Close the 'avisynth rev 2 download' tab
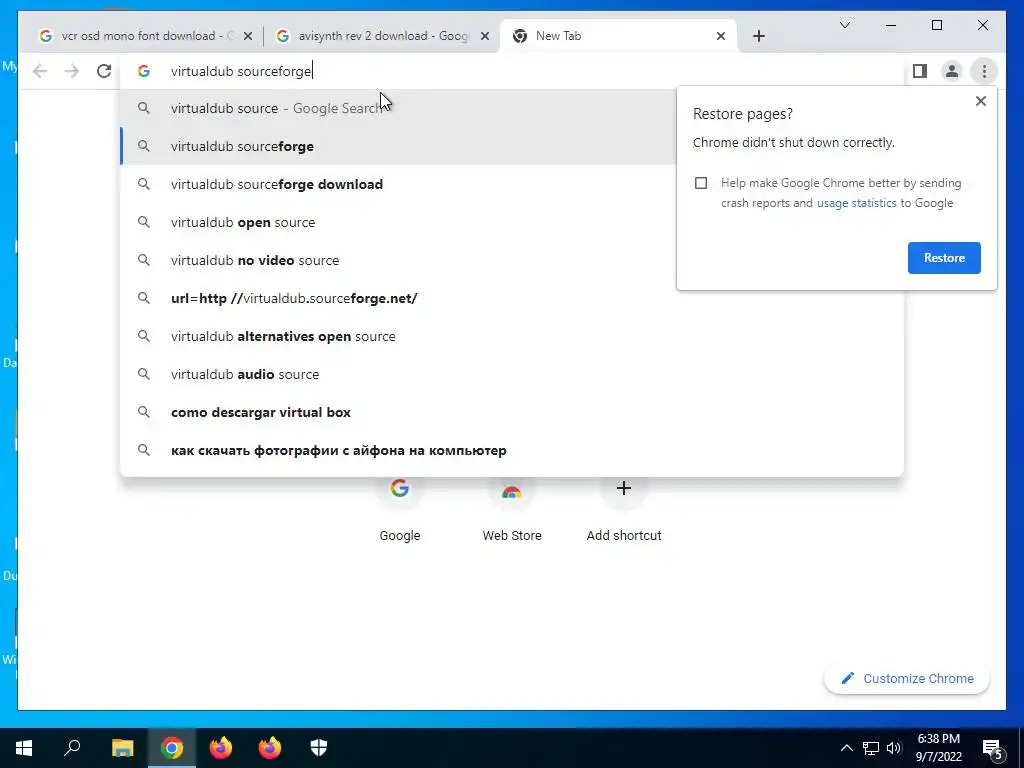 485,36
